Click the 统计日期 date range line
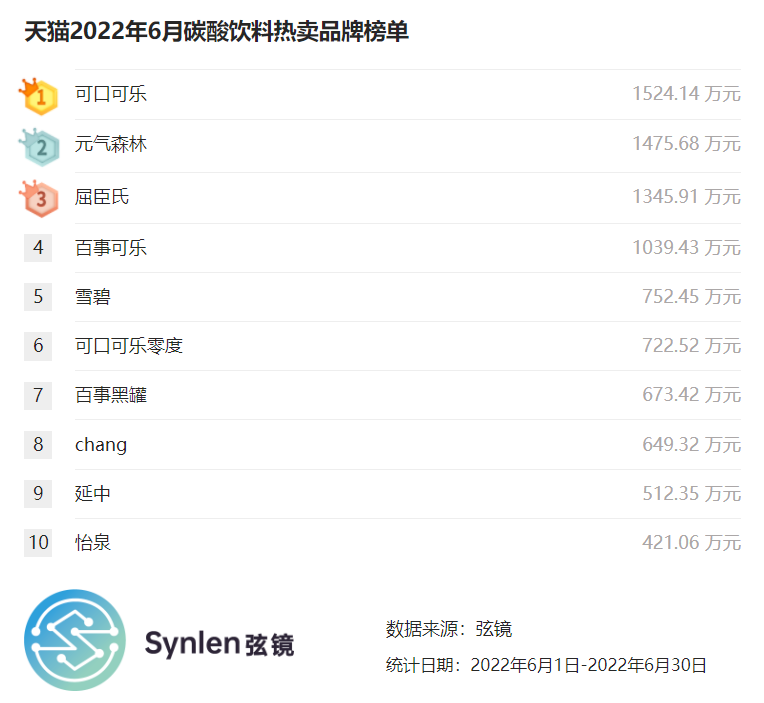 (546, 665)
